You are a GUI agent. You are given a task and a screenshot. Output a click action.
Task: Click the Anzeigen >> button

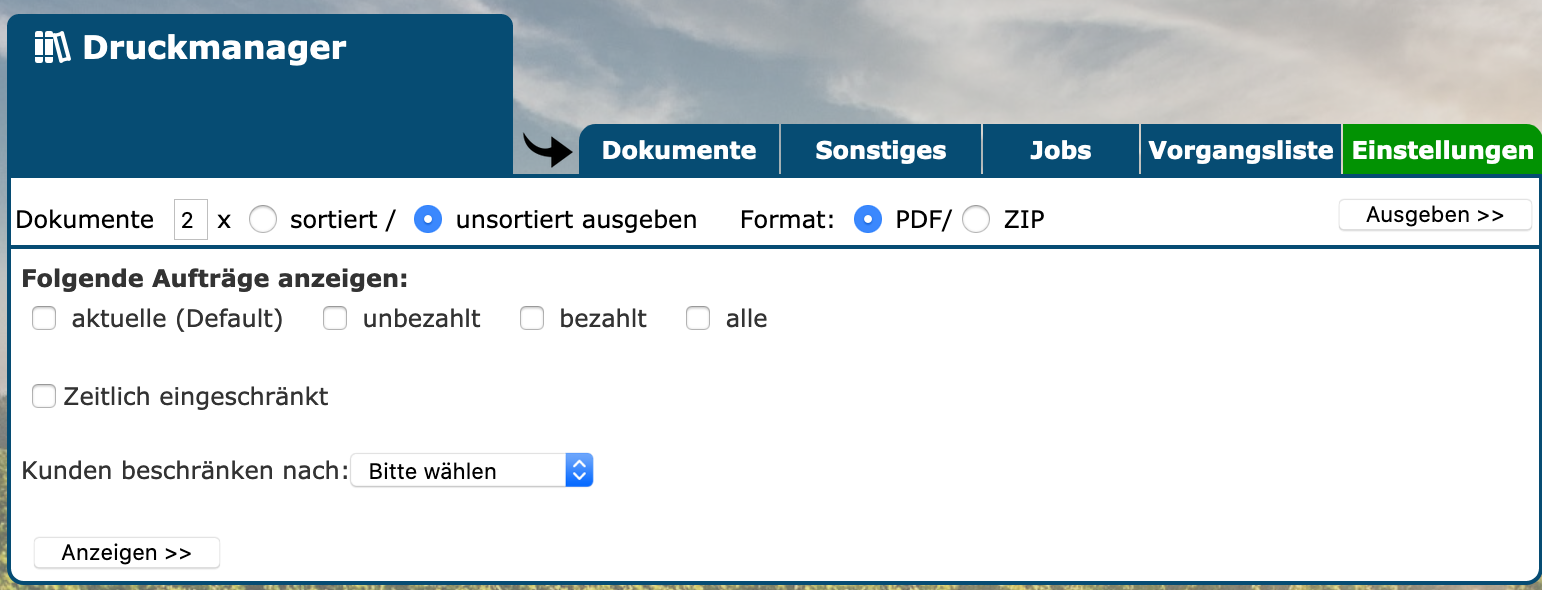point(127,553)
